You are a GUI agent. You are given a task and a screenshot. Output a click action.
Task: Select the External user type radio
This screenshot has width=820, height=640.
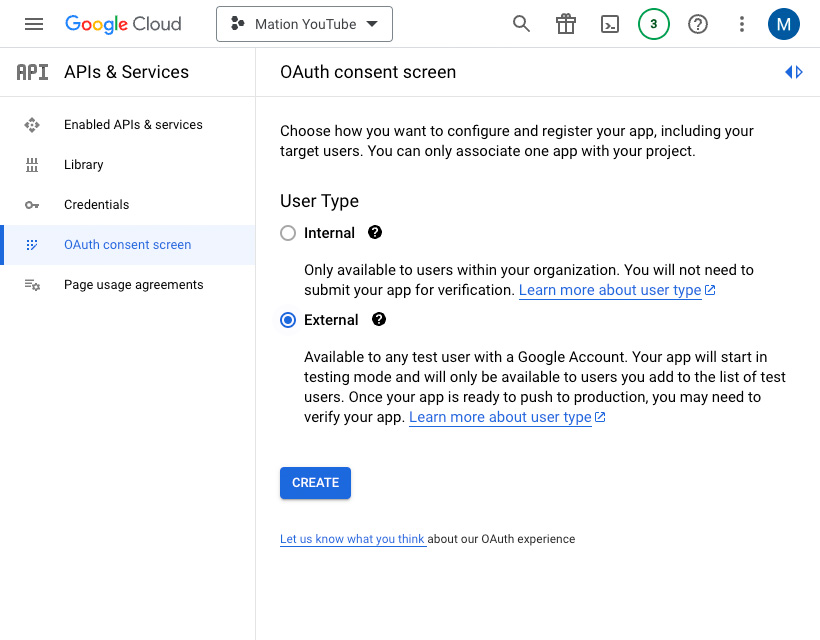(x=288, y=320)
